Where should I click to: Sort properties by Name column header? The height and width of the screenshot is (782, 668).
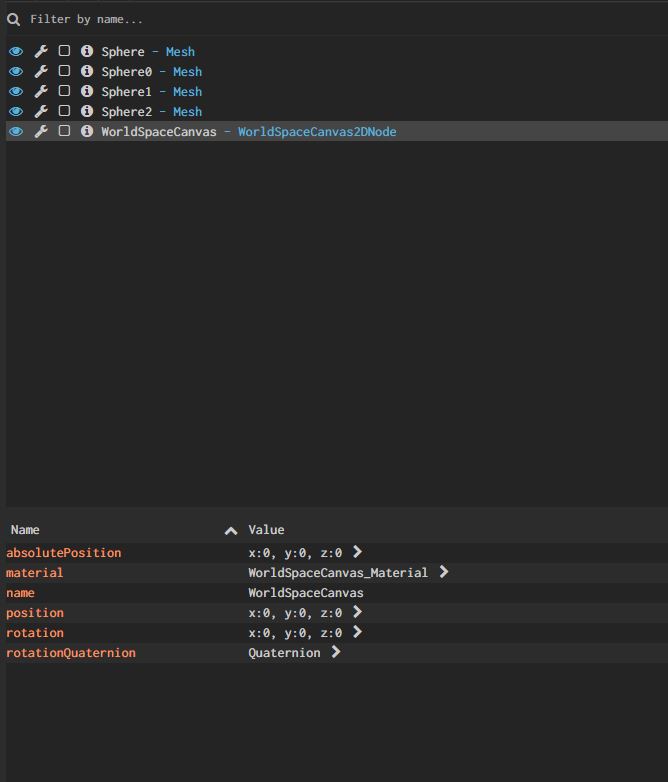(x=25, y=530)
